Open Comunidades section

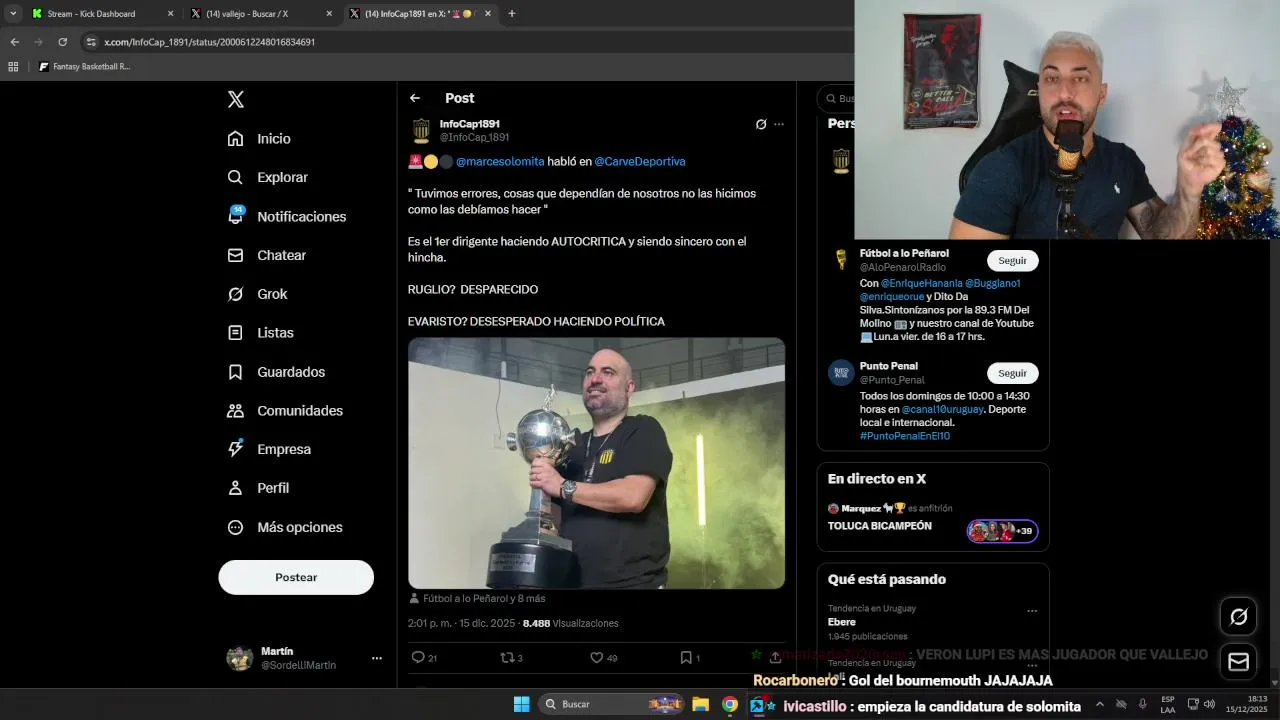pos(285,411)
